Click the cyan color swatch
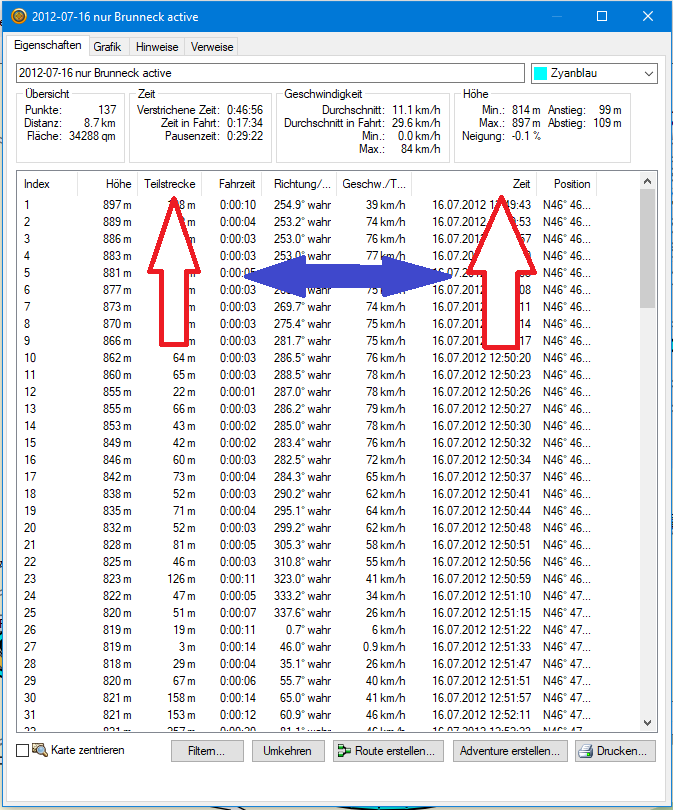 (541, 74)
